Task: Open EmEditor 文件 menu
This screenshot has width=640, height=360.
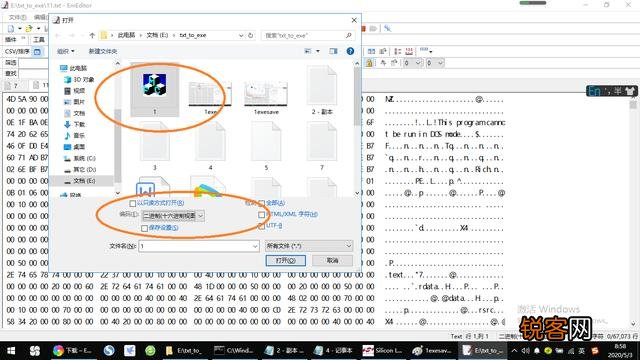Action: coord(18,17)
